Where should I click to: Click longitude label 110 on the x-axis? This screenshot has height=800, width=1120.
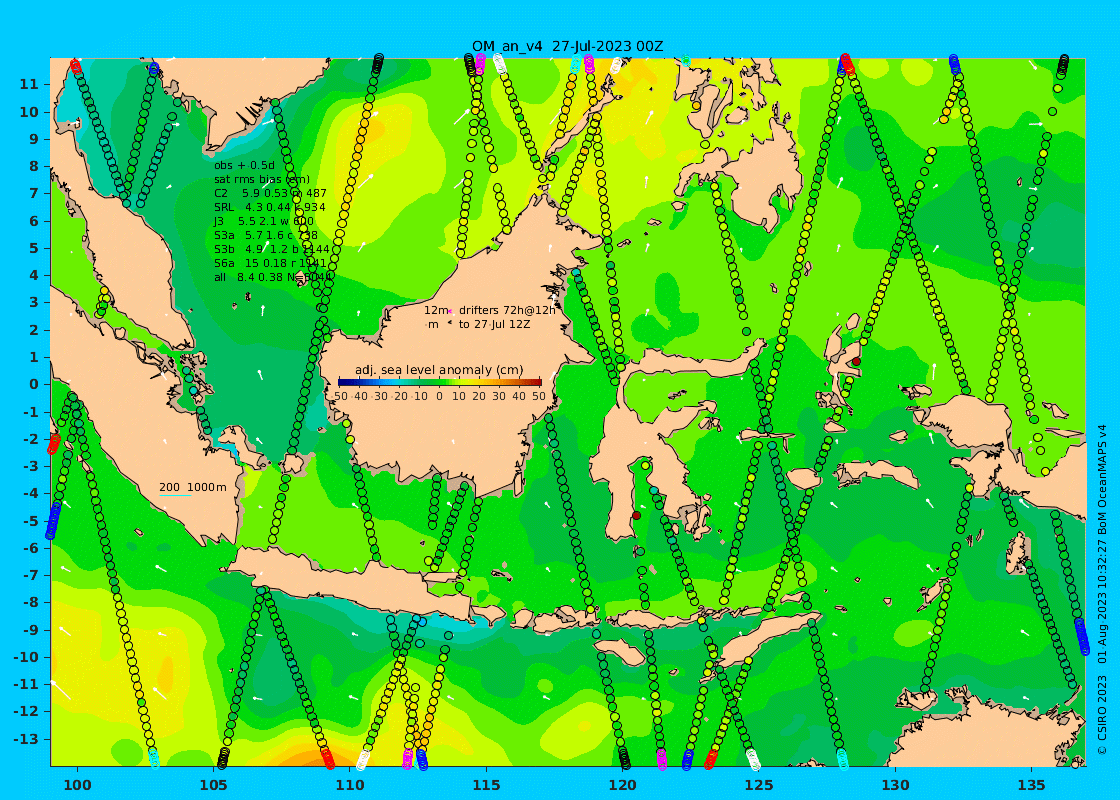350,785
